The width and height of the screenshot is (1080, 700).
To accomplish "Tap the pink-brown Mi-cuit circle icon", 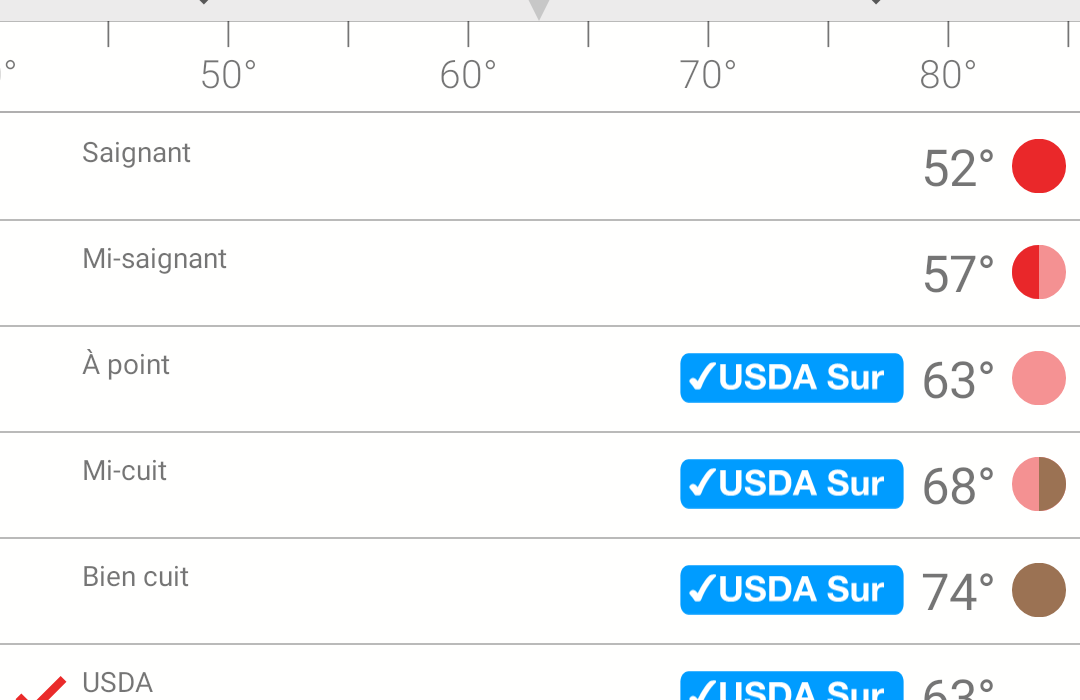I will 1039,484.
